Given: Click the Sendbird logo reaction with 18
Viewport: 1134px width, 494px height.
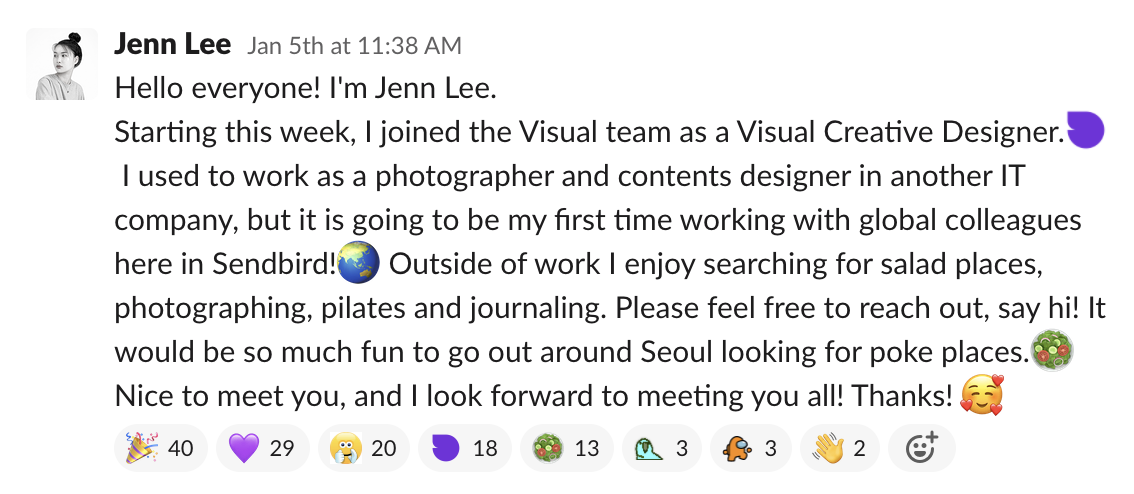Looking at the screenshot, I should click(x=463, y=448).
